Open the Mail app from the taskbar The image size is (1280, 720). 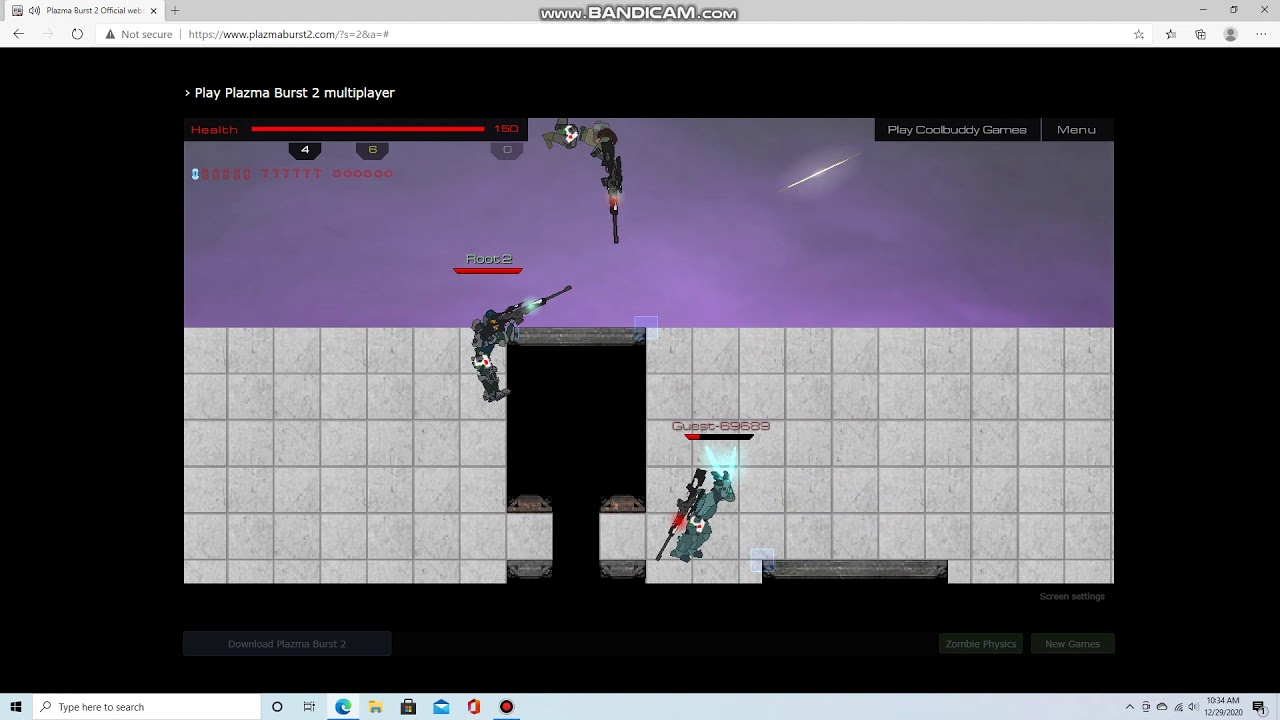[441, 707]
